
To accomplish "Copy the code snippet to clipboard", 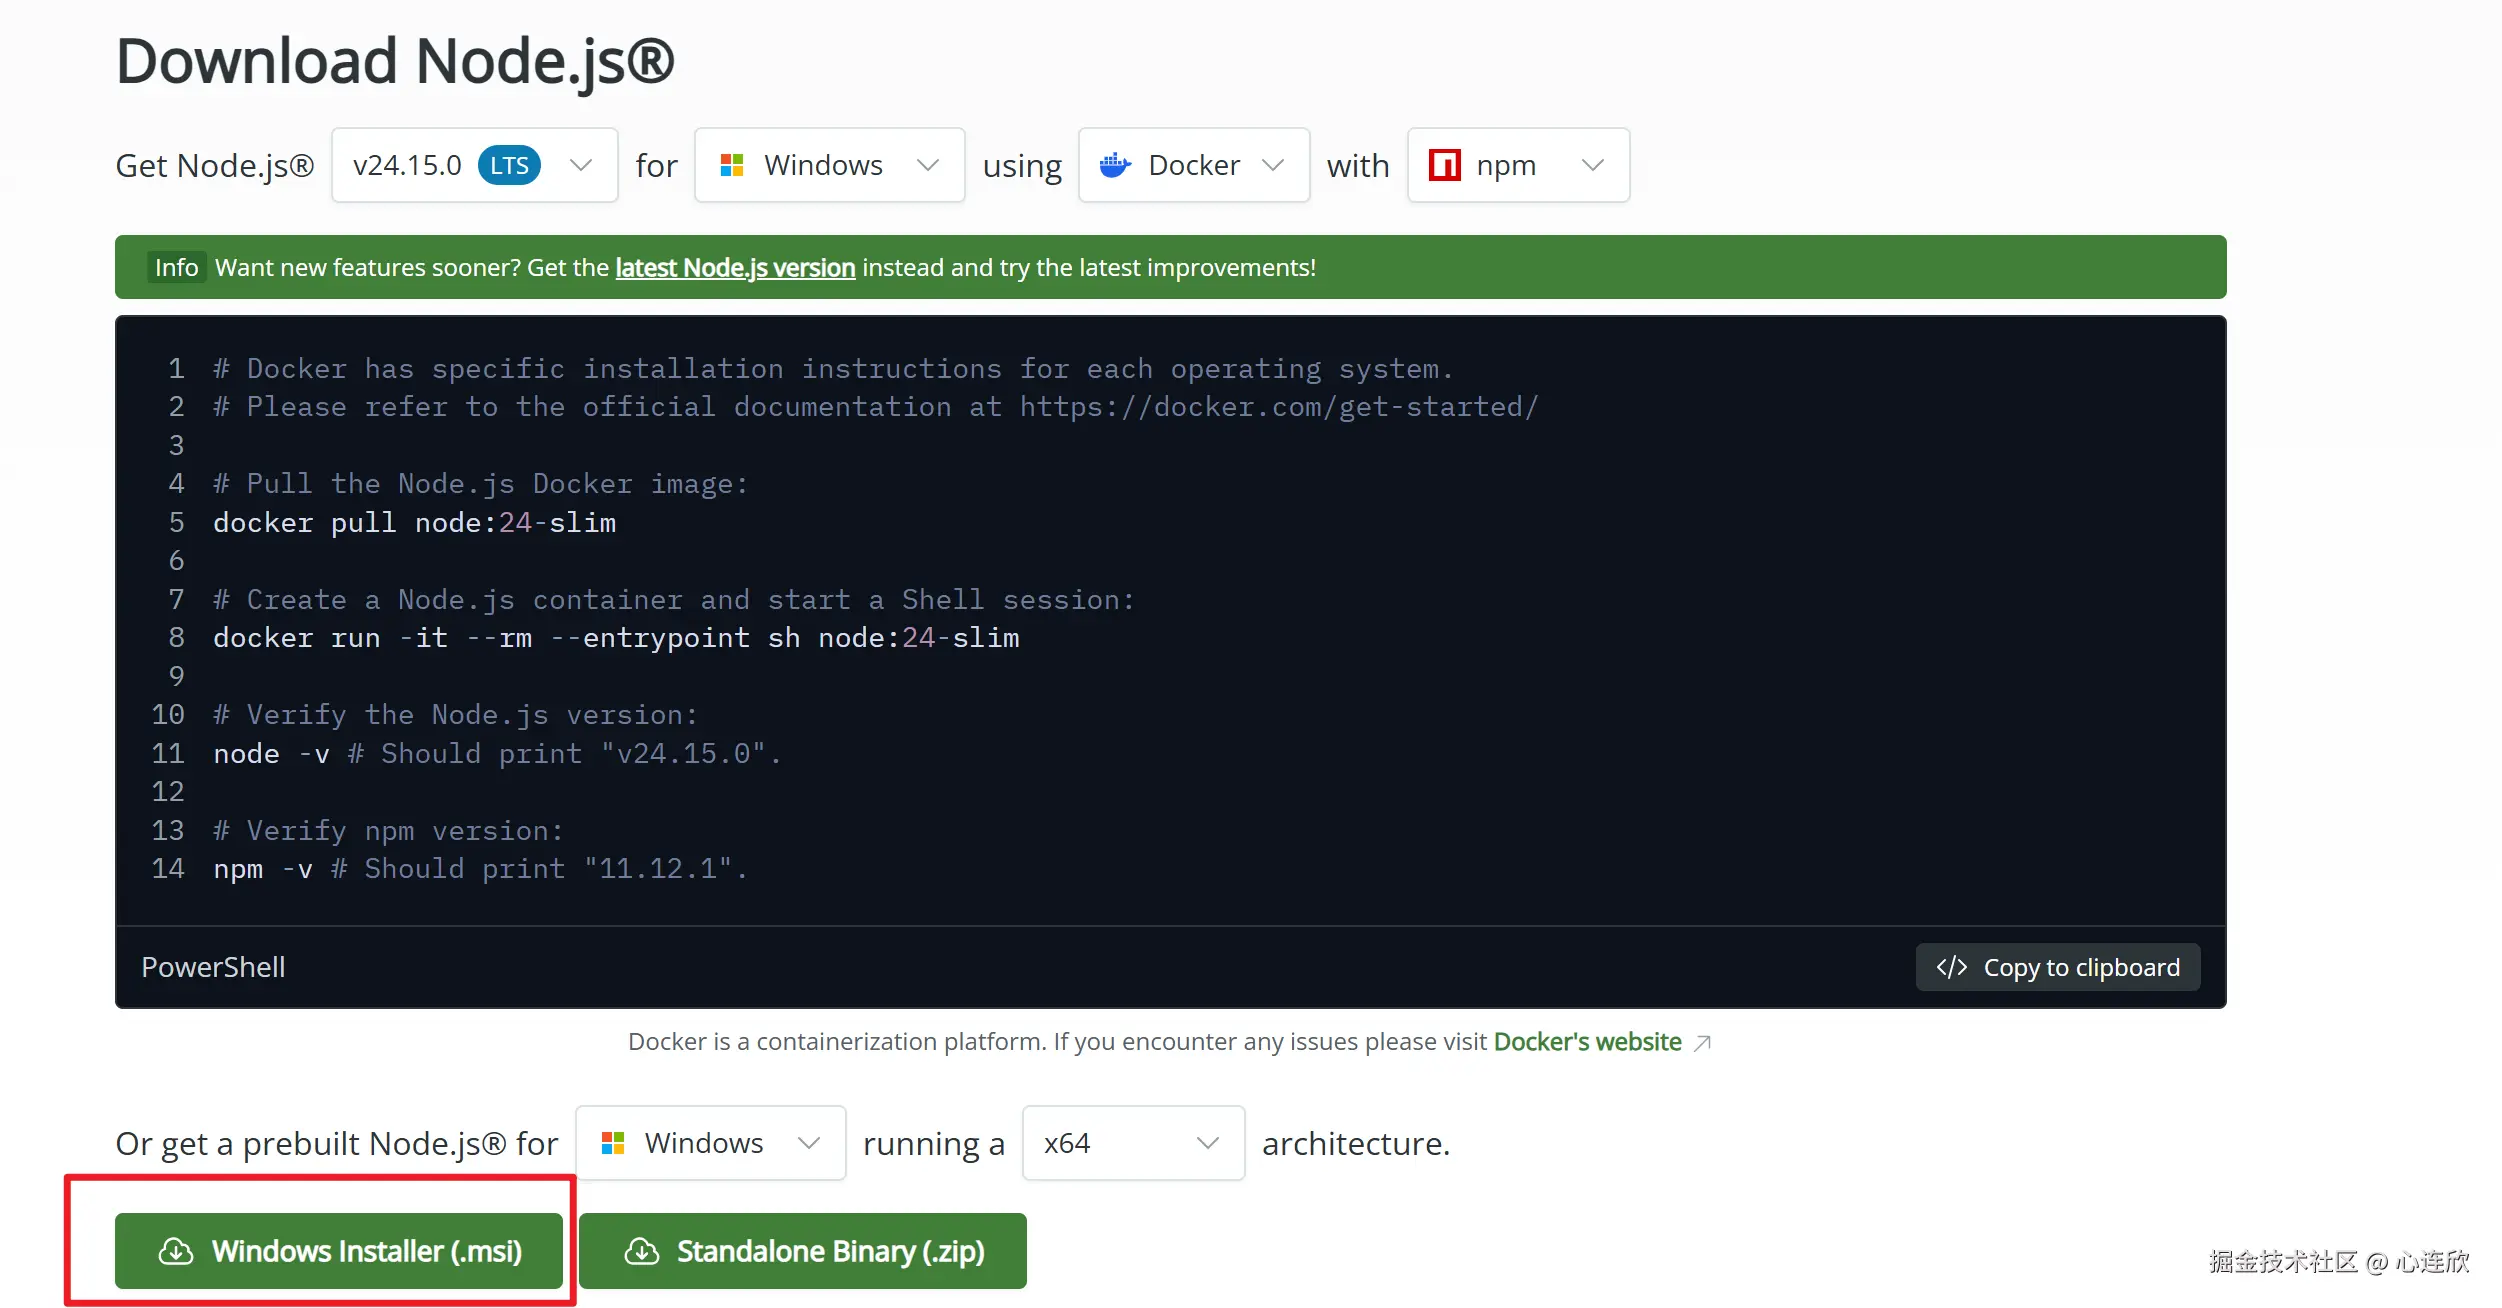I will 2058,967.
